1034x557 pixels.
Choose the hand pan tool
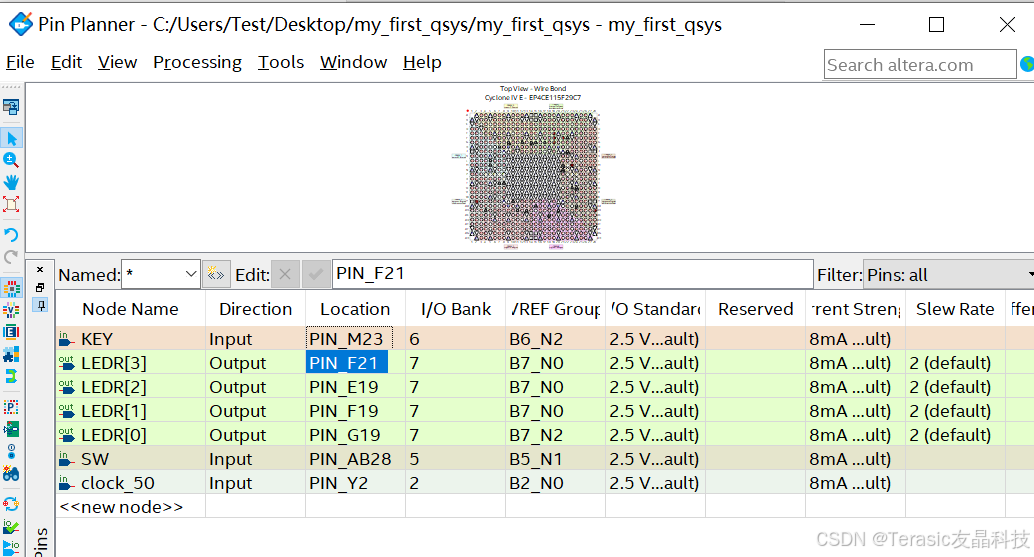click(11, 183)
